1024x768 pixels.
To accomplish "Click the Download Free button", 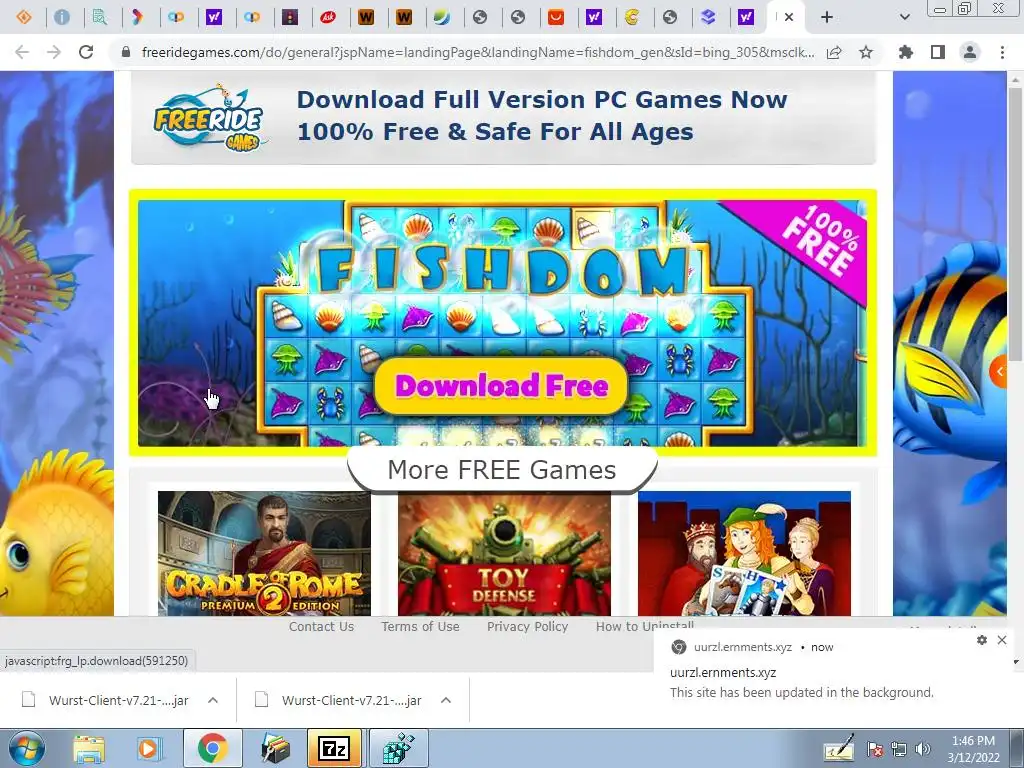I will click(x=502, y=386).
